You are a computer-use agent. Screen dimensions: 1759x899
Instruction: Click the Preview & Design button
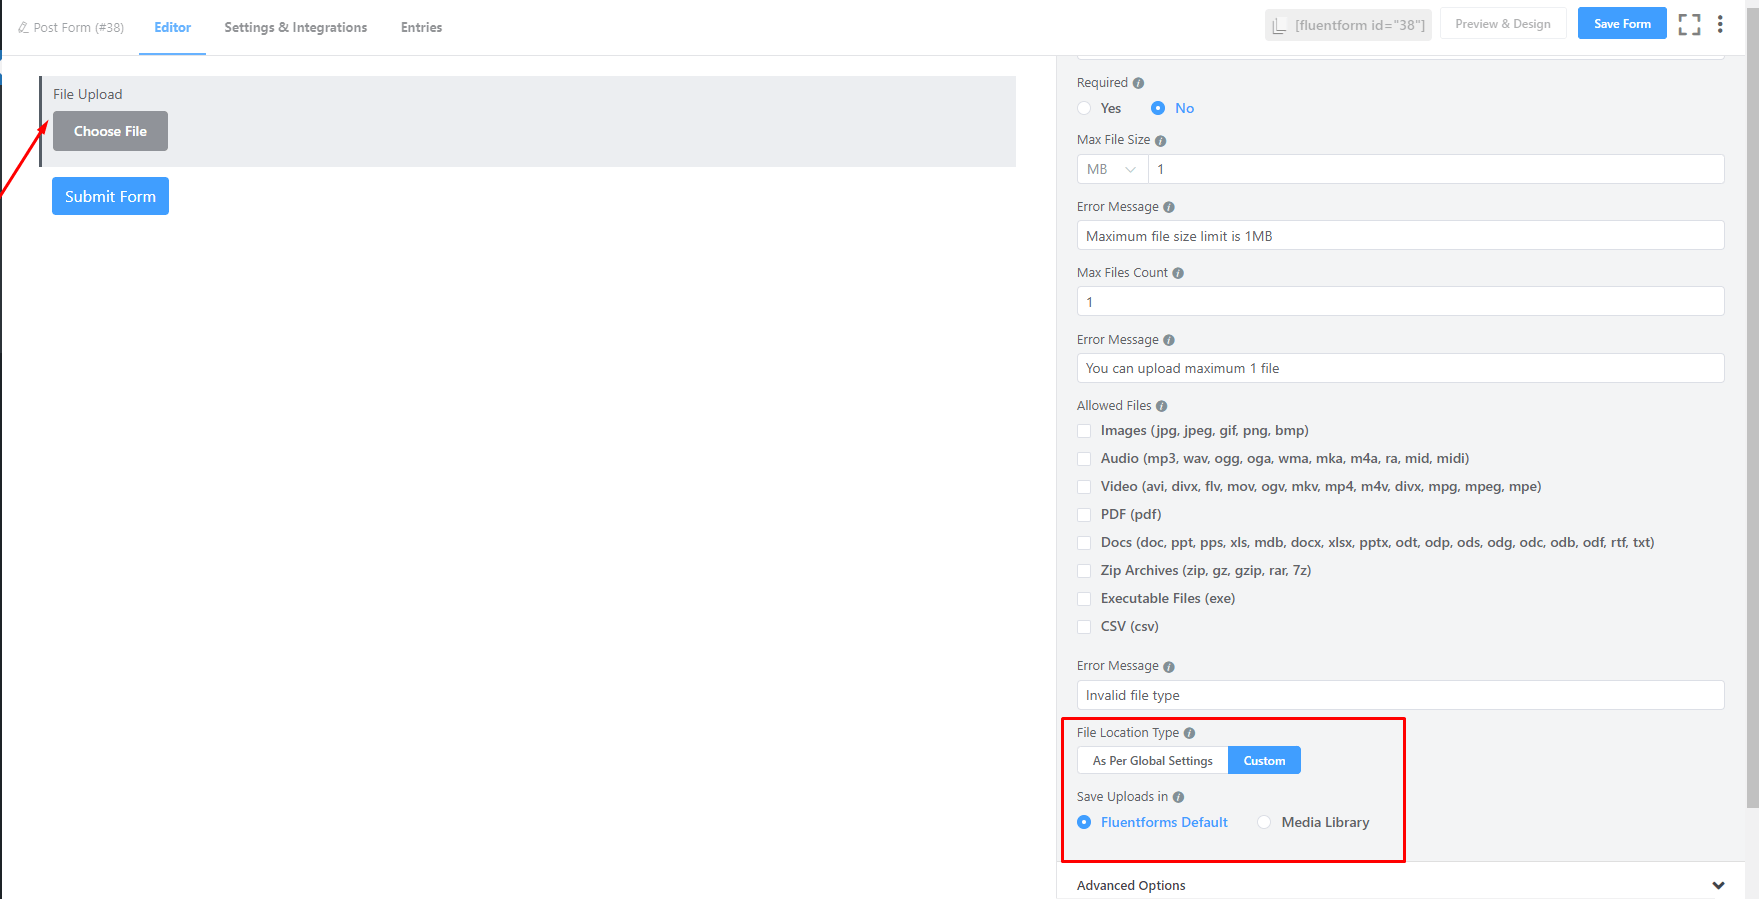(1502, 24)
